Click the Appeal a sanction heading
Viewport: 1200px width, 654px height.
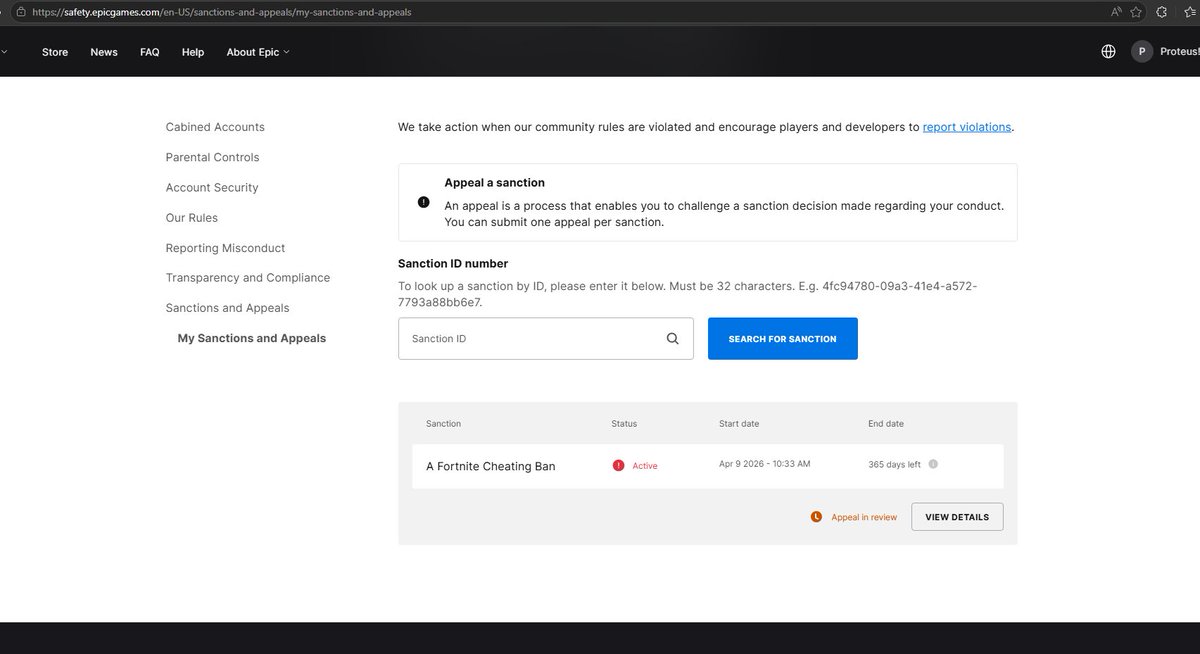tap(495, 183)
